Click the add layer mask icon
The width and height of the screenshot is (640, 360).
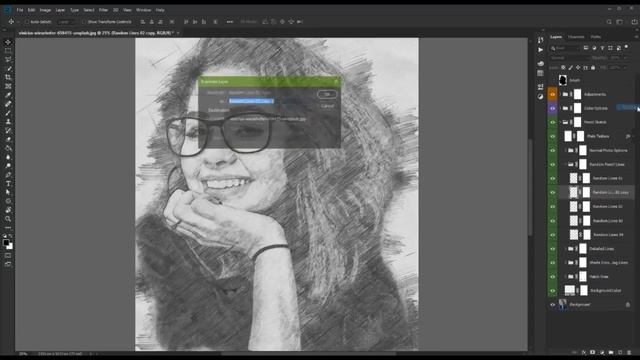pyautogui.click(x=593, y=352)
